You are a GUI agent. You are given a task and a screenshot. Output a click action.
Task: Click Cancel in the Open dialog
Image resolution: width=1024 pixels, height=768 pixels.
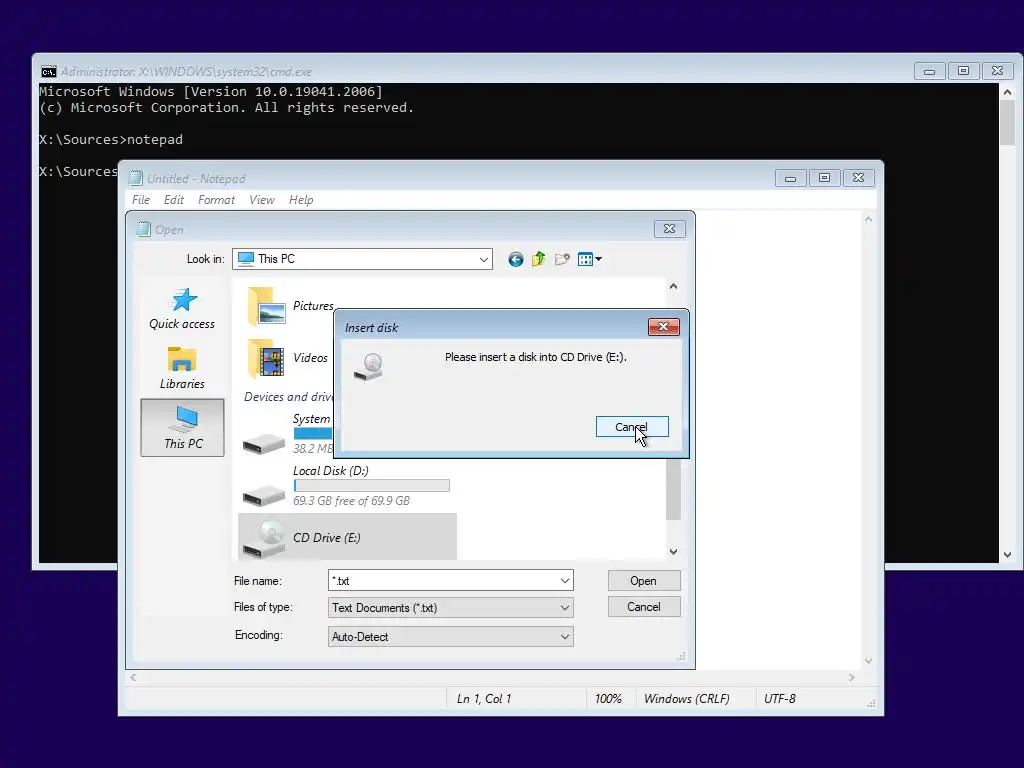644,607
